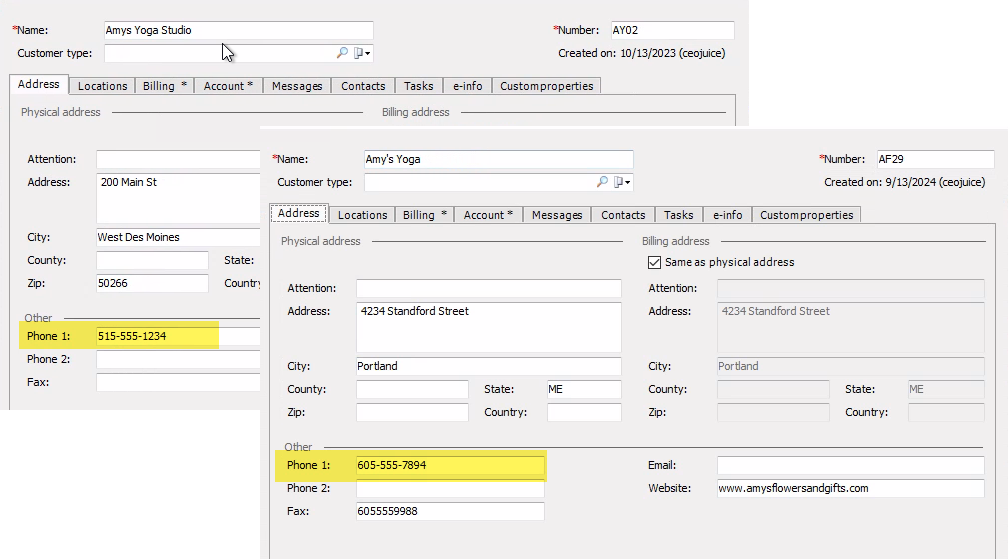Click the Name field containing Amys Yoga Studio
Image resolution: width=1008 pixels, height=559 pixels.
coord(238,30)
